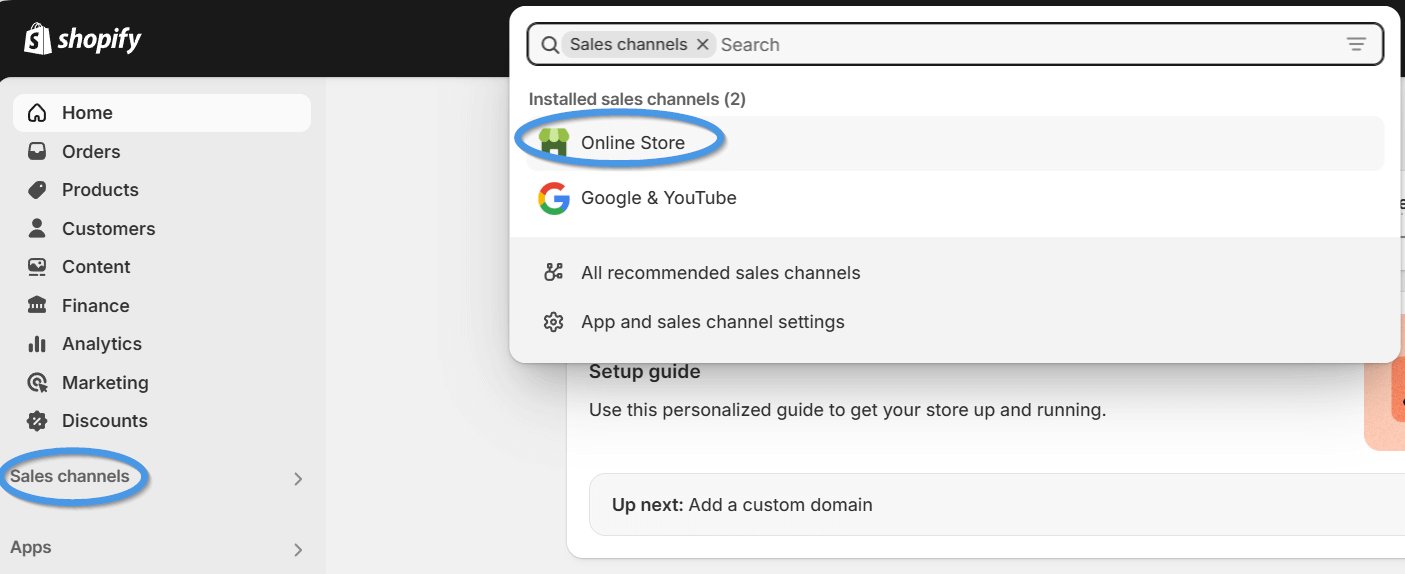Screen dimensions: 1405x574
Task: Remove the Sales channels search filter chip
Action: [702, 44]
